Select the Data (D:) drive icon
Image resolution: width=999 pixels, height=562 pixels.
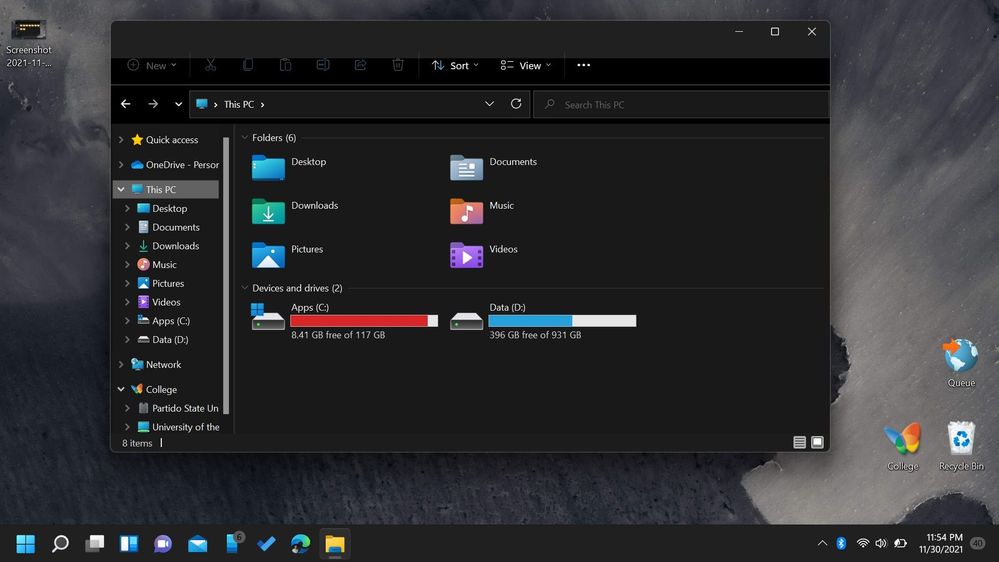pyautogui.click(x=466, y=321)
